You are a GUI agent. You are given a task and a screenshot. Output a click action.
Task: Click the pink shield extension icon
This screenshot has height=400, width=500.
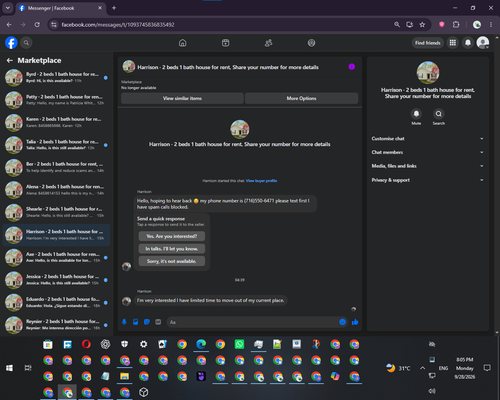click(442, 25)
